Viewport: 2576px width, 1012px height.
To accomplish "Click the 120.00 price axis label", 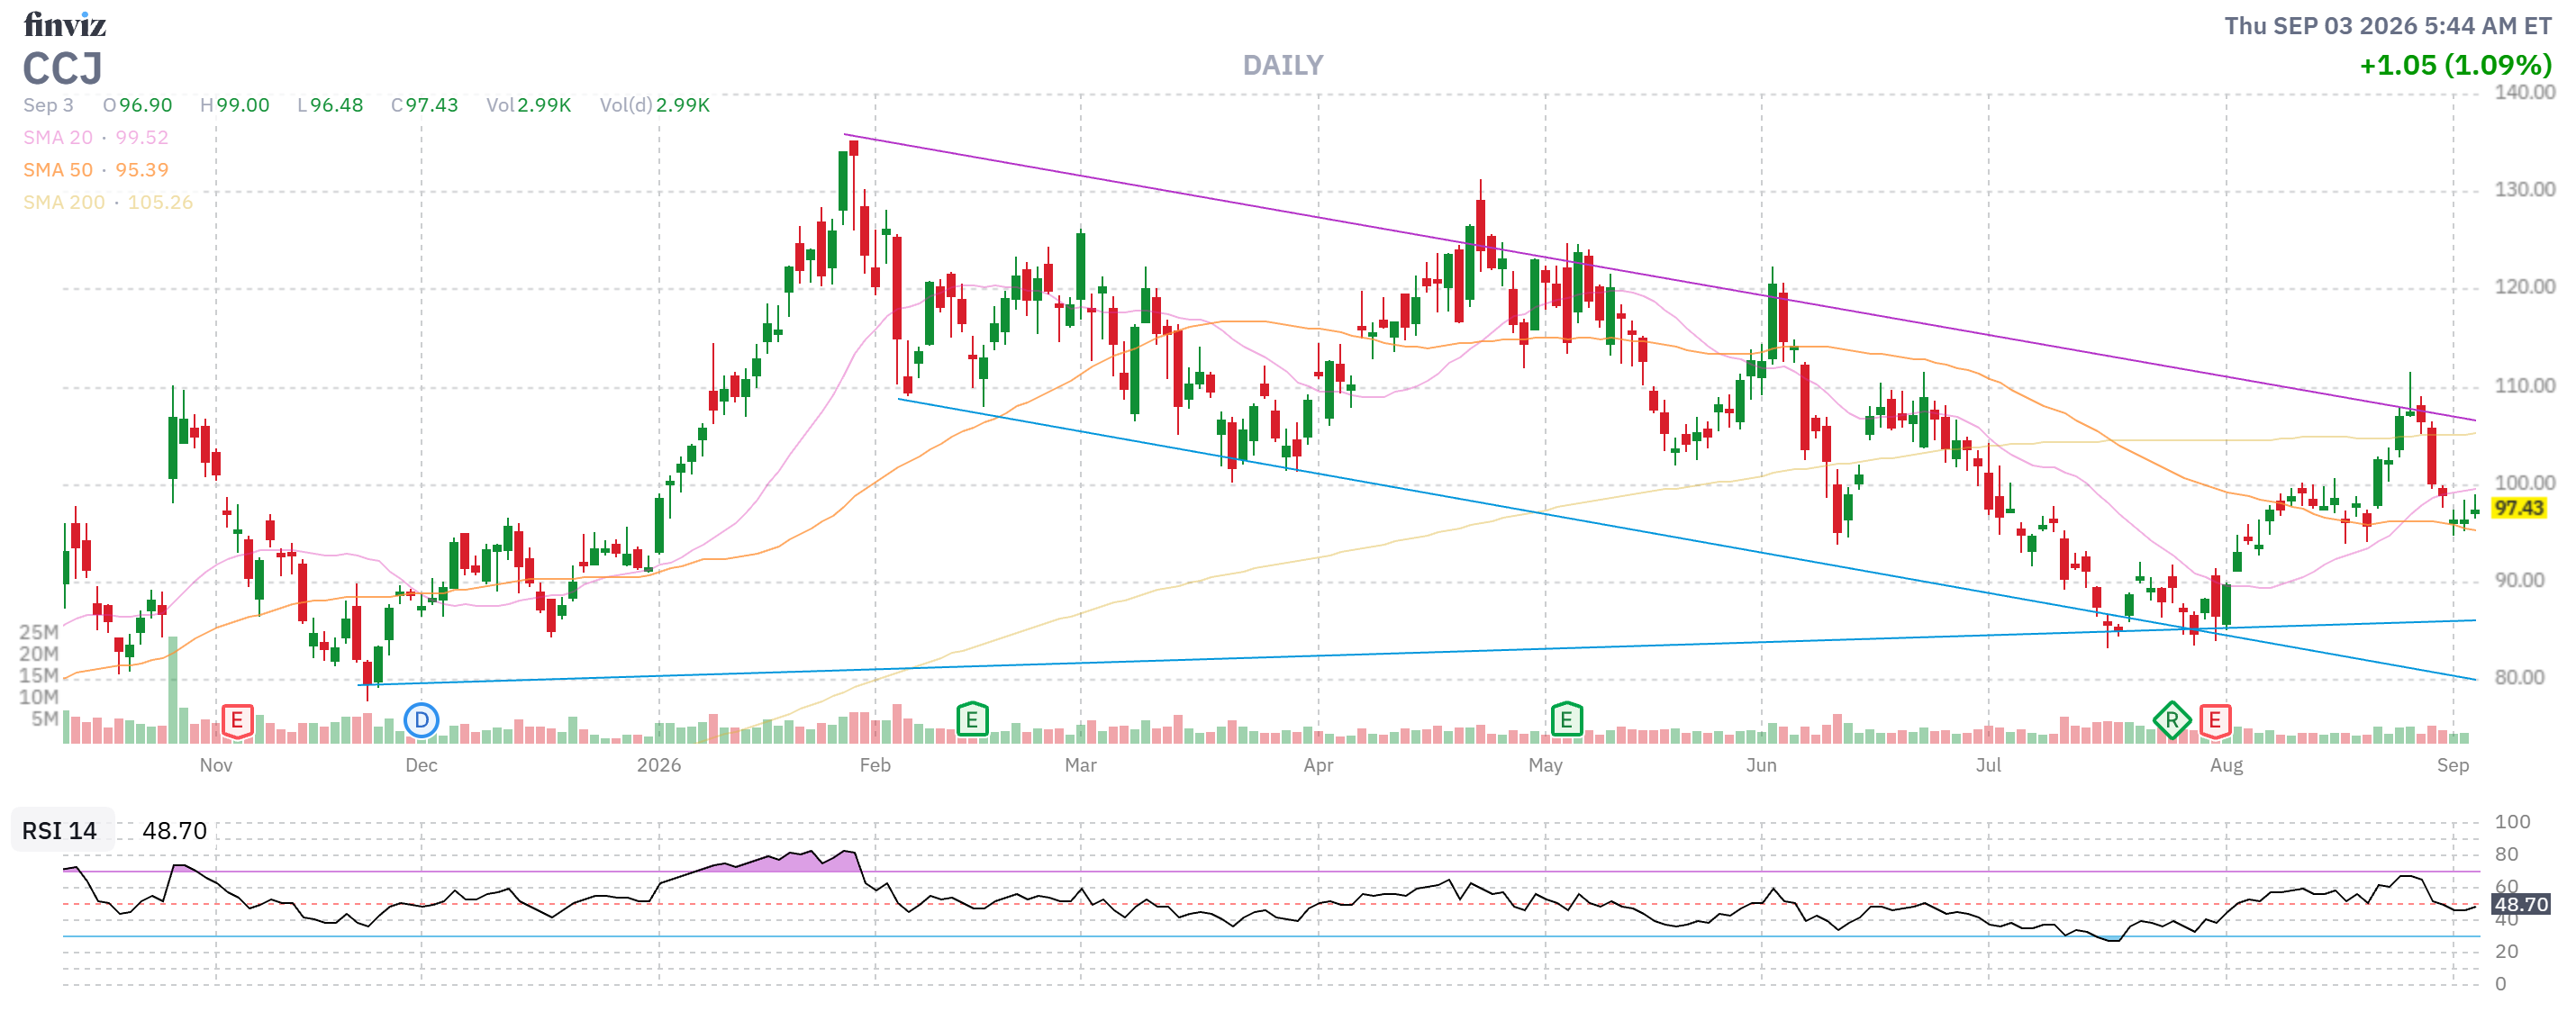I will tap(2524, 288).
